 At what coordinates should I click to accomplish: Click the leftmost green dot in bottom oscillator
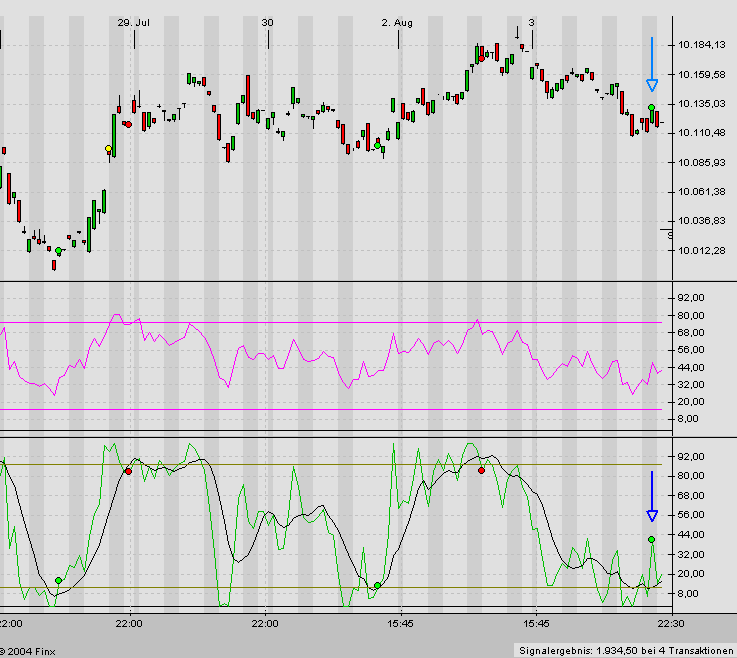coord(58,580)
